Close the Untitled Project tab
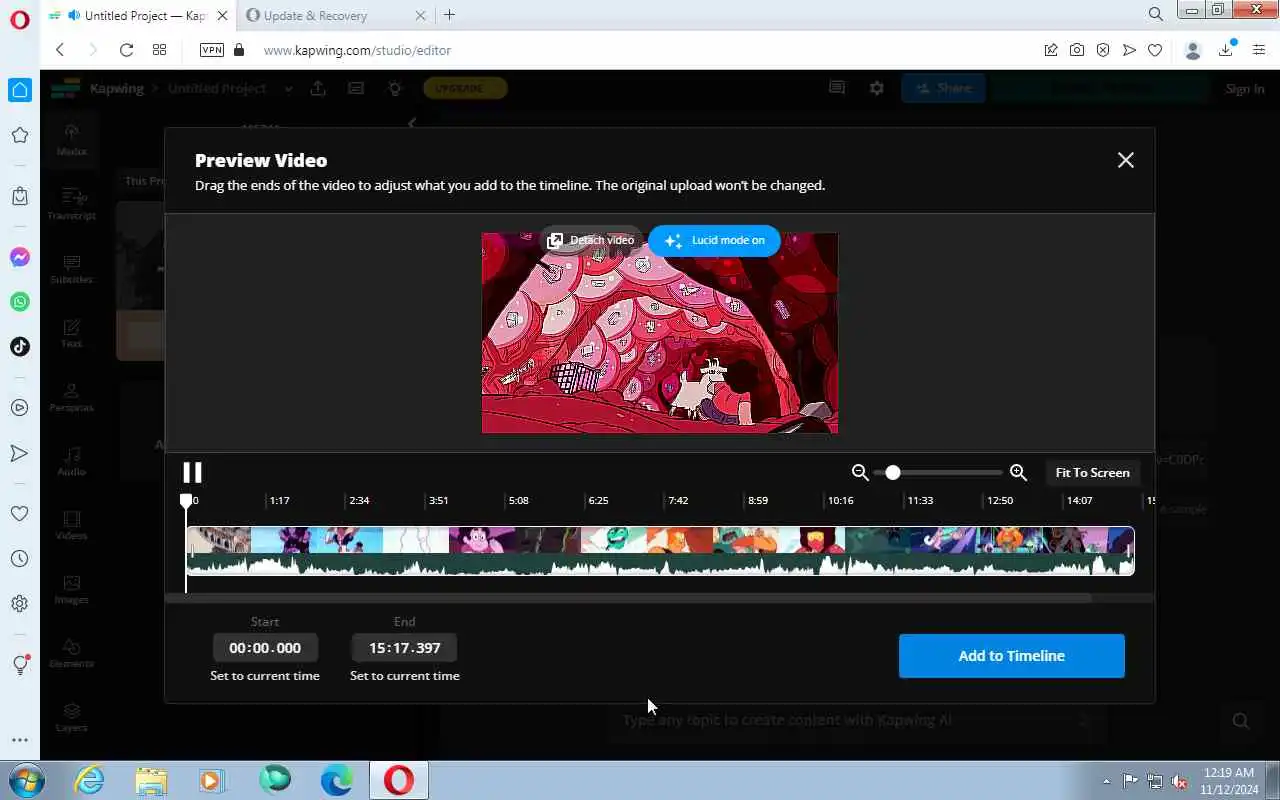1280x800 pixels. (223, 15)
